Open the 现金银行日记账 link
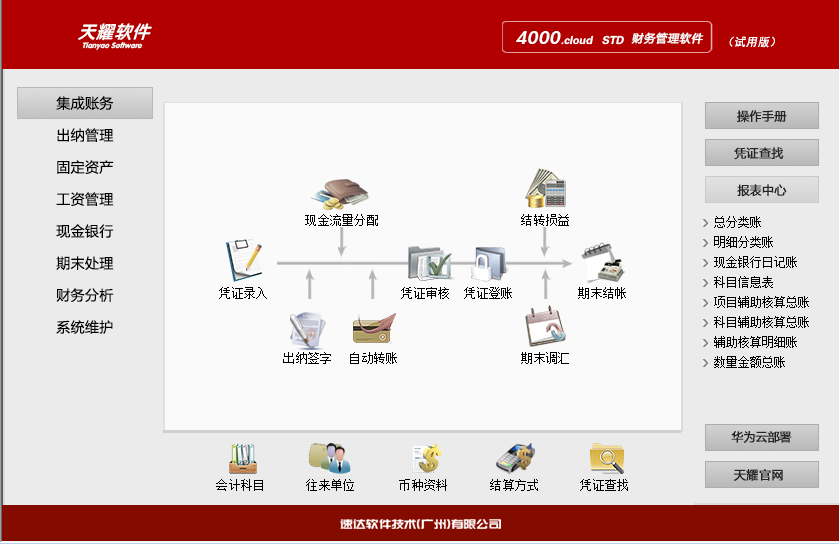 [x=755, y=262]
